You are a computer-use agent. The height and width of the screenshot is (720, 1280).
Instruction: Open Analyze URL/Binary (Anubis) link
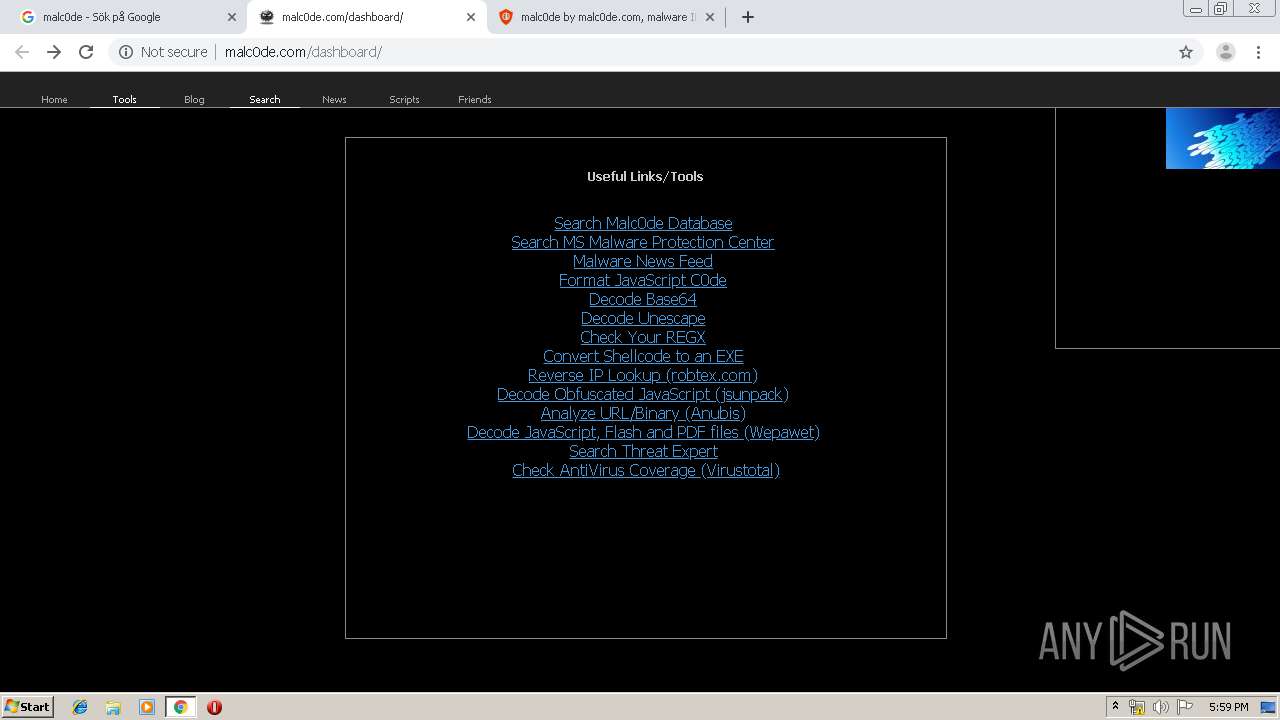643,413
